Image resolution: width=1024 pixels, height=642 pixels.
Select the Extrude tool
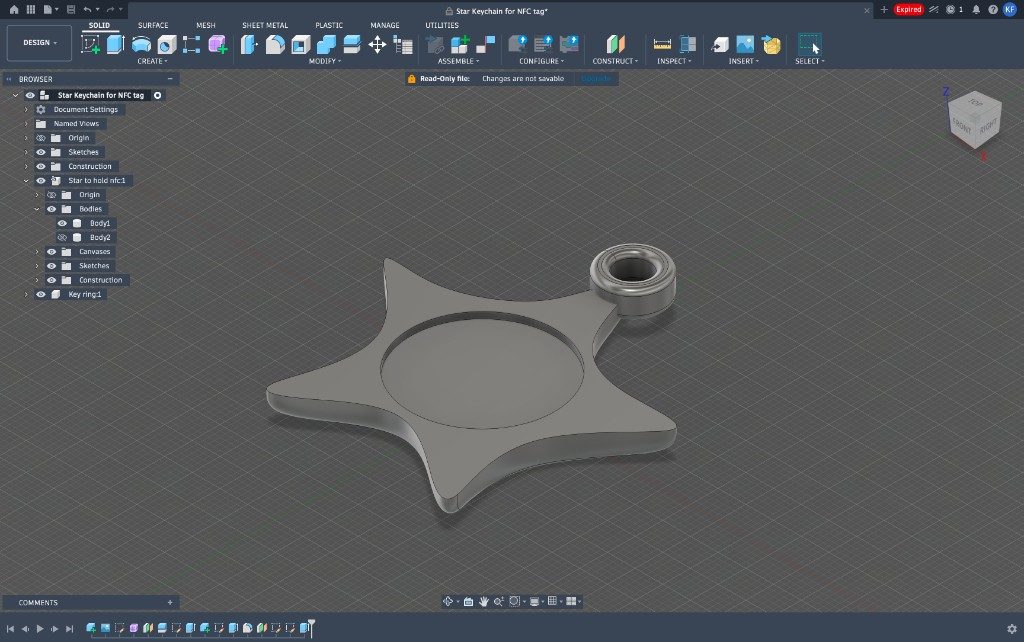(116, 44)
